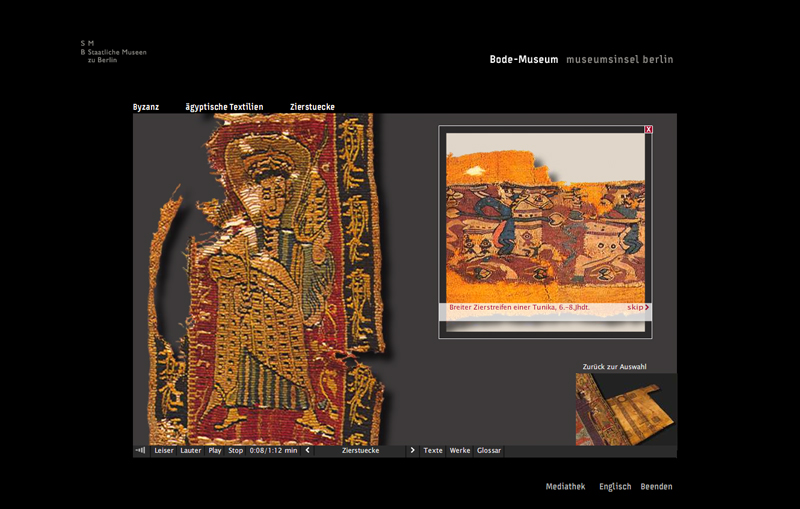Go to next section with right chevron
Screen dimensions: 800x509
(x=412, y=450)
